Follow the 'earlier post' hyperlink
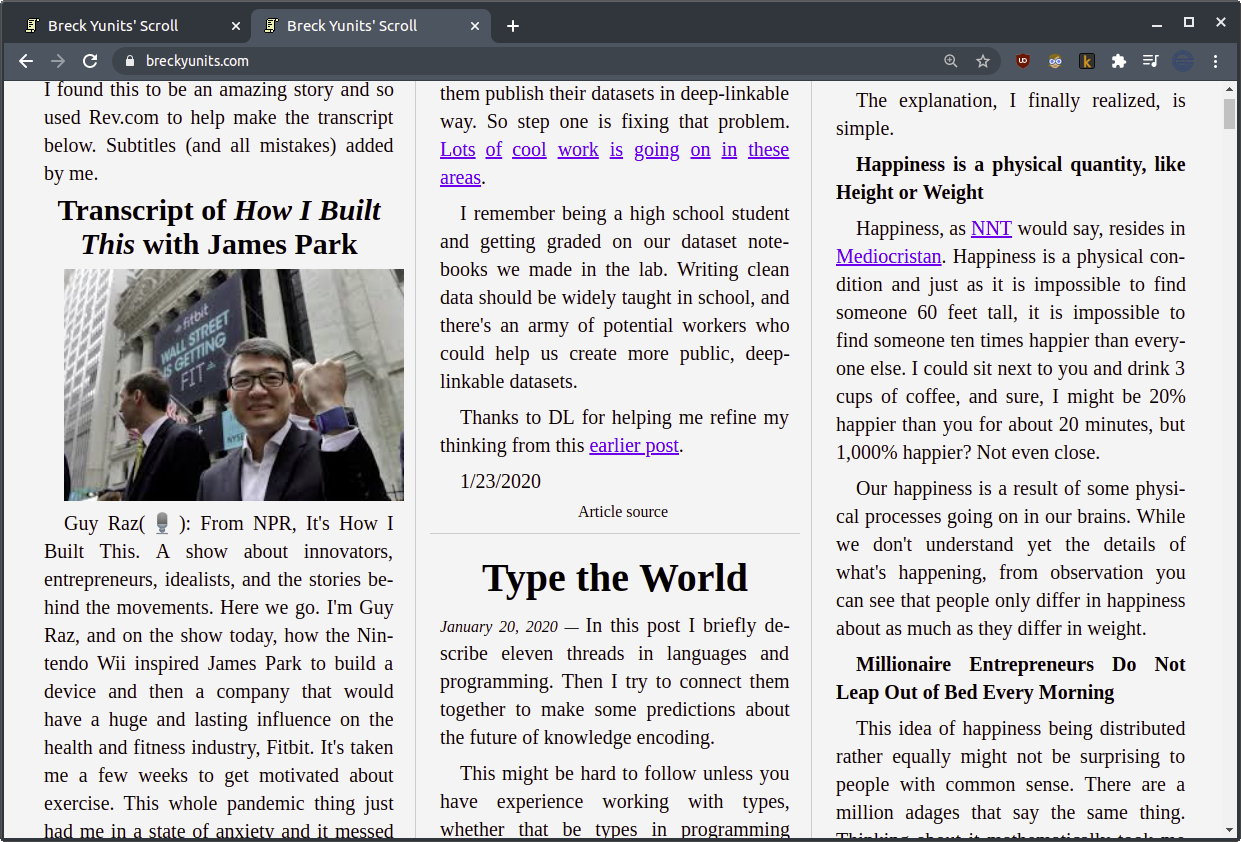Image resolution: width=1241 pixels, height=842 pixels. [x=633, y=445]
